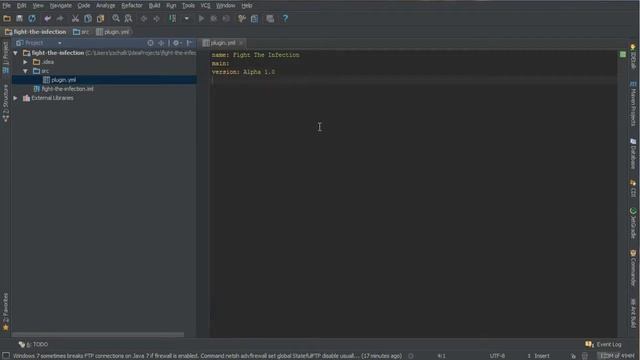640x360 pixels.
Task: Collapse the src folder
Action: point(26,71)
